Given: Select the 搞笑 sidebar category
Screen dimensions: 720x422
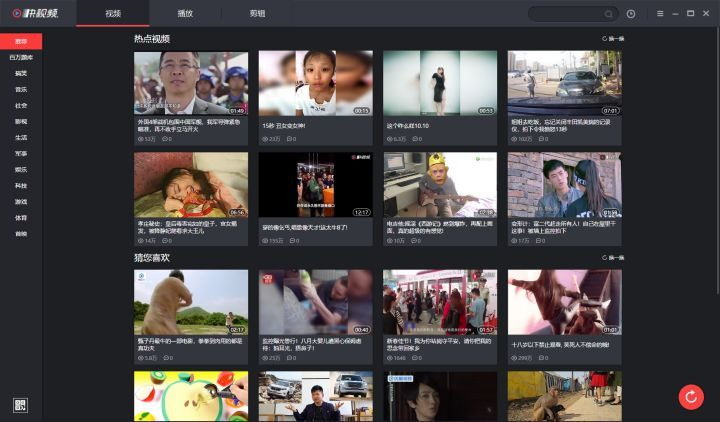Looking at the screenshot, I should 21,73.
